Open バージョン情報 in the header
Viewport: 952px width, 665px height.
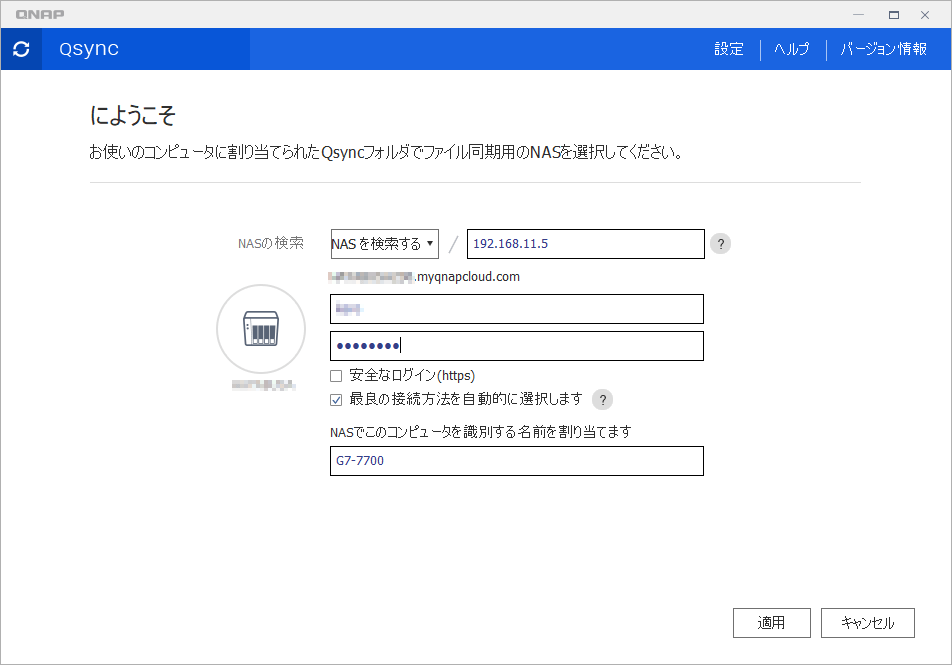click(x=883, y=49)
